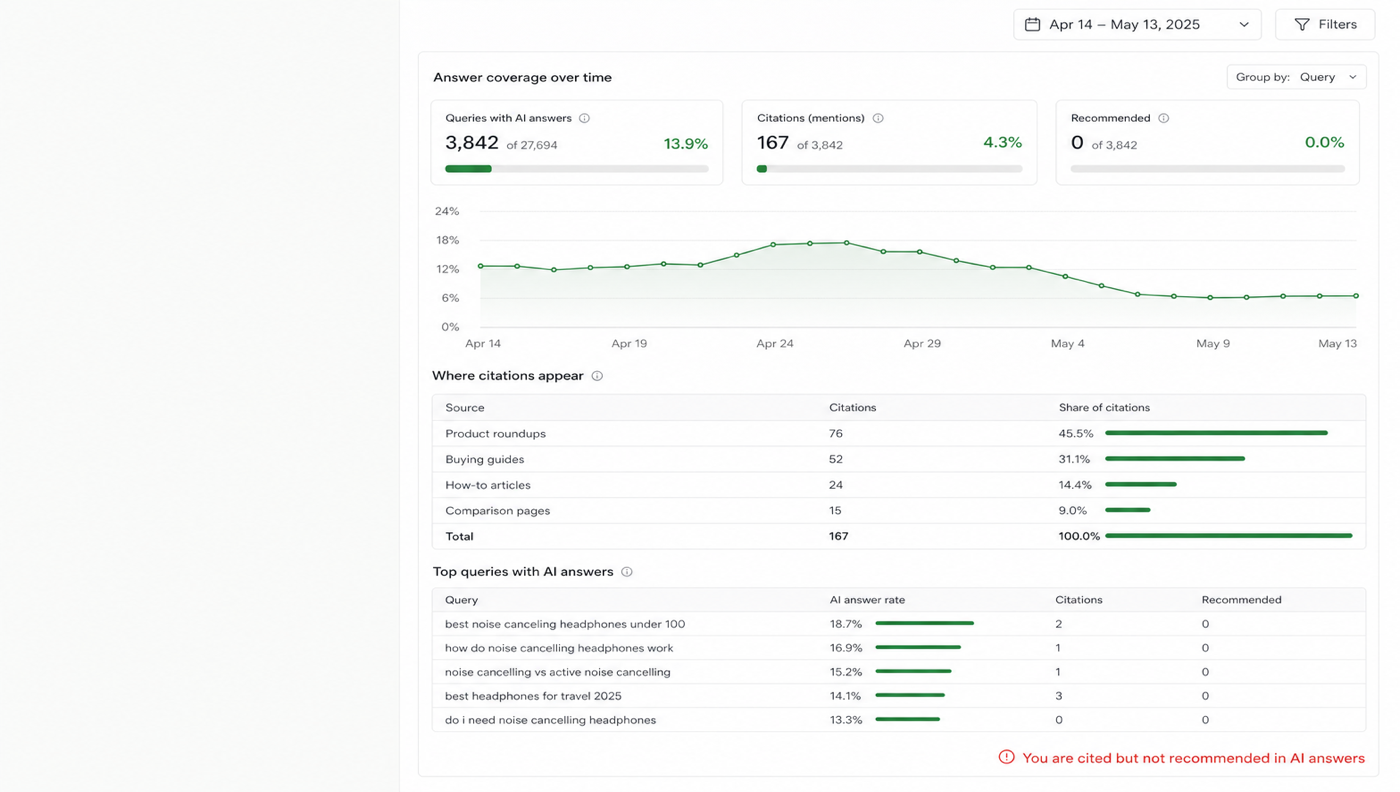Image resolution: width=1400 pixels, height=792 pixels.
Task: Click the calendar icon in date picker
Action: tap(1033, 24)
